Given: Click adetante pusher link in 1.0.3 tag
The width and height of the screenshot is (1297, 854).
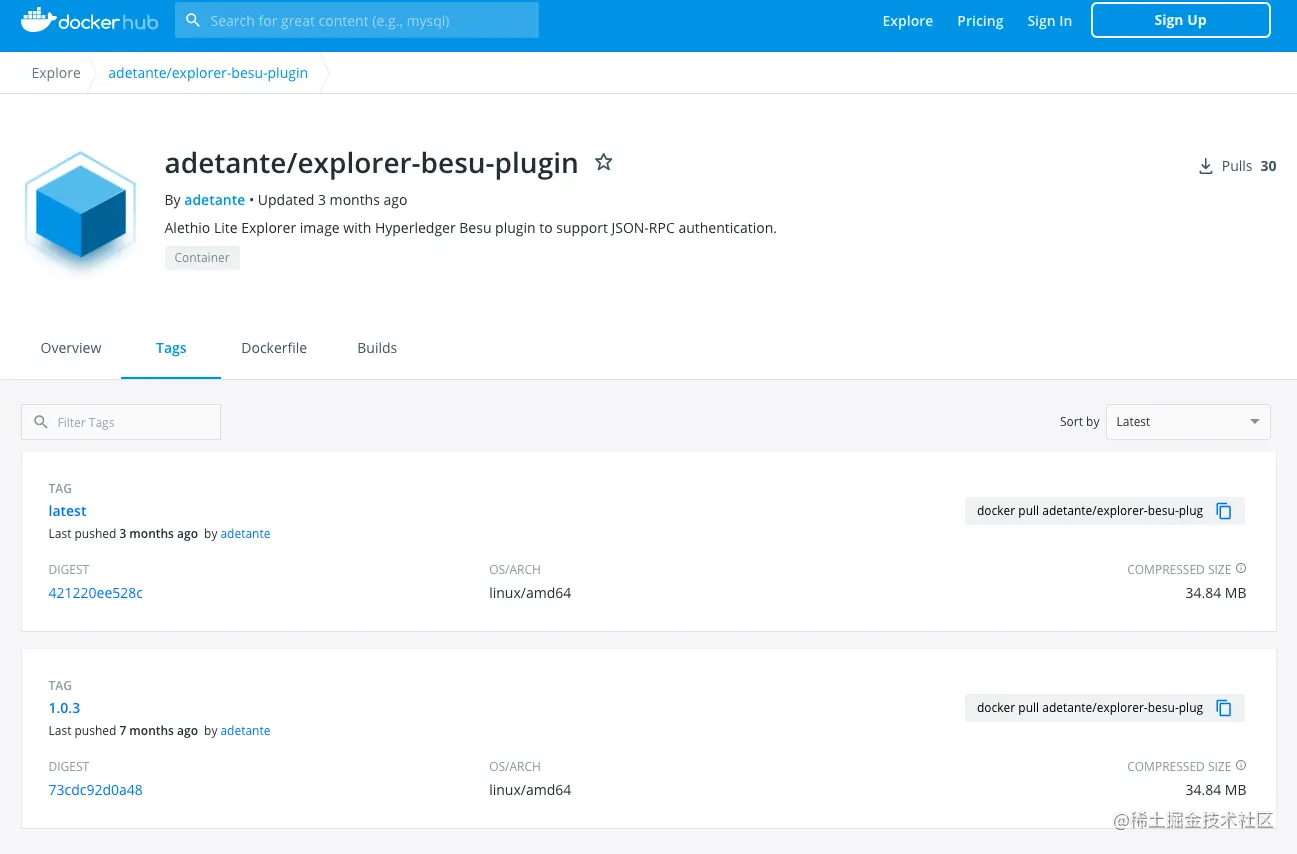Looking at the screenshot, I should [246, 731].
